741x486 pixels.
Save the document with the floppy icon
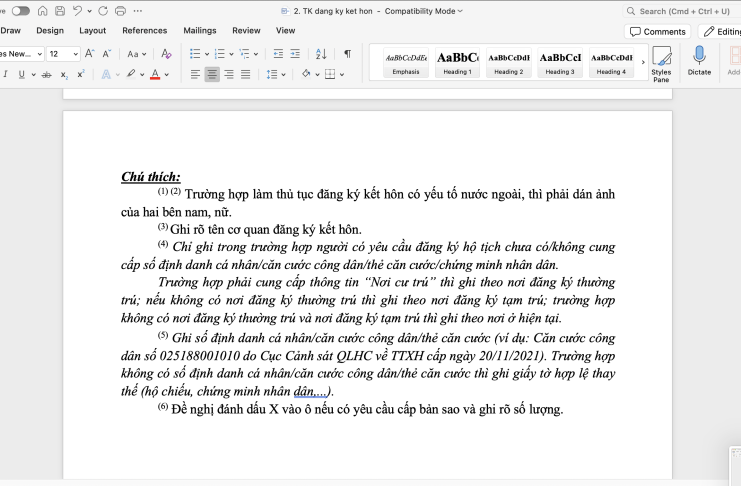coord(60,11)
